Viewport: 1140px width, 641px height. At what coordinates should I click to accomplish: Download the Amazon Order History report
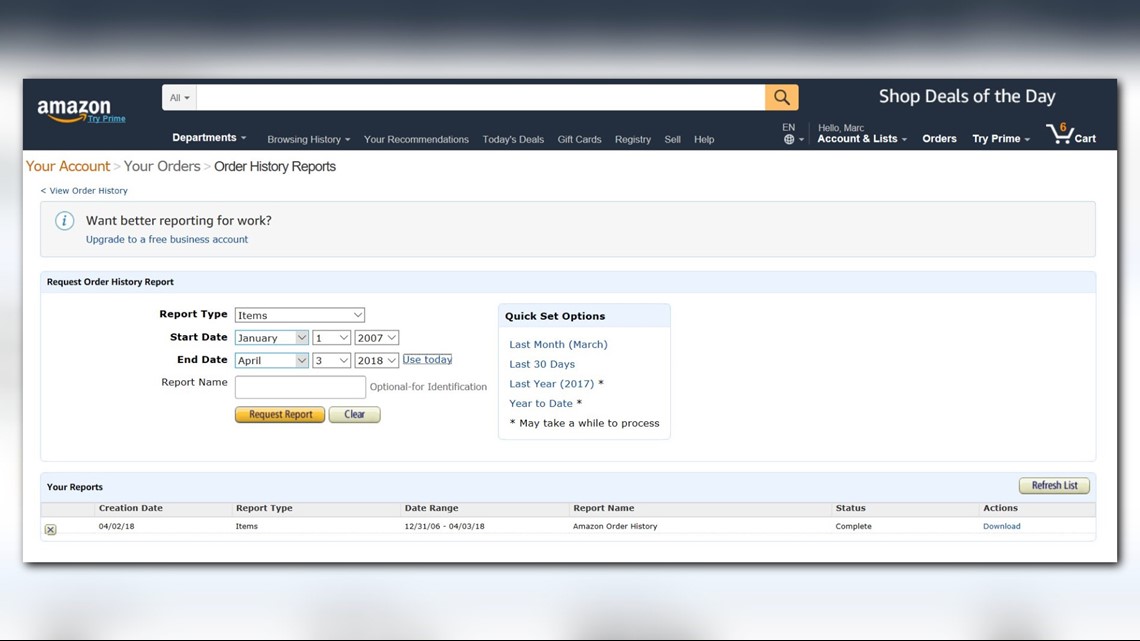(1001, 526)
